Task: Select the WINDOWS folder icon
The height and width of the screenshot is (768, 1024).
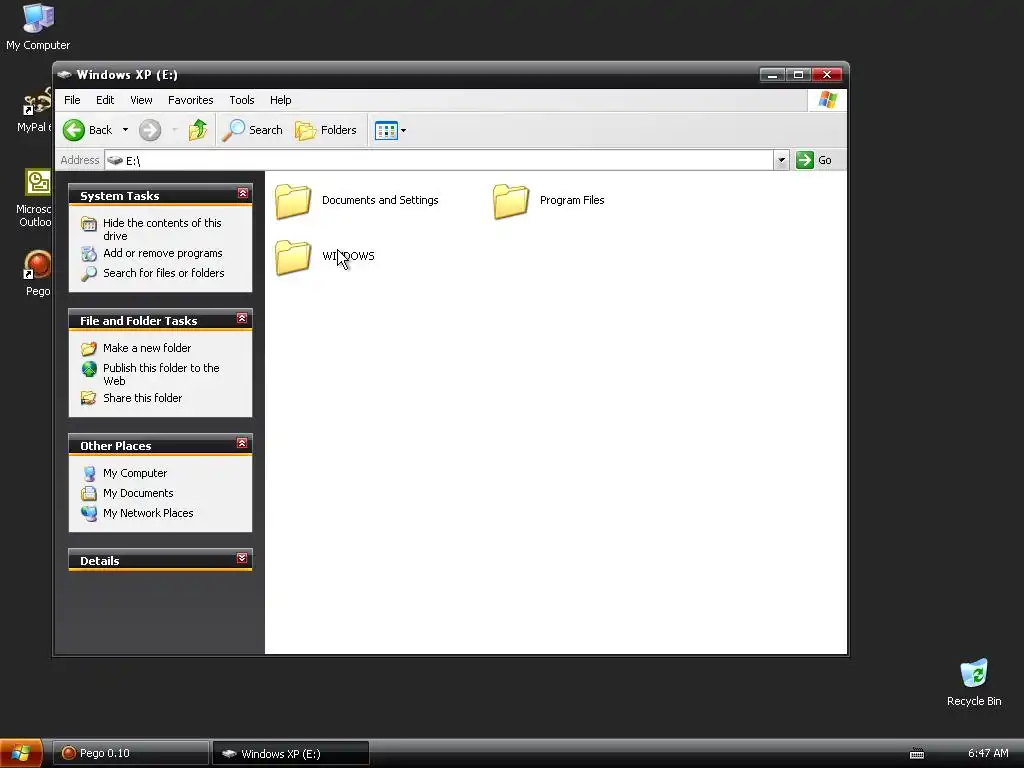Action: tap(293, 257)
